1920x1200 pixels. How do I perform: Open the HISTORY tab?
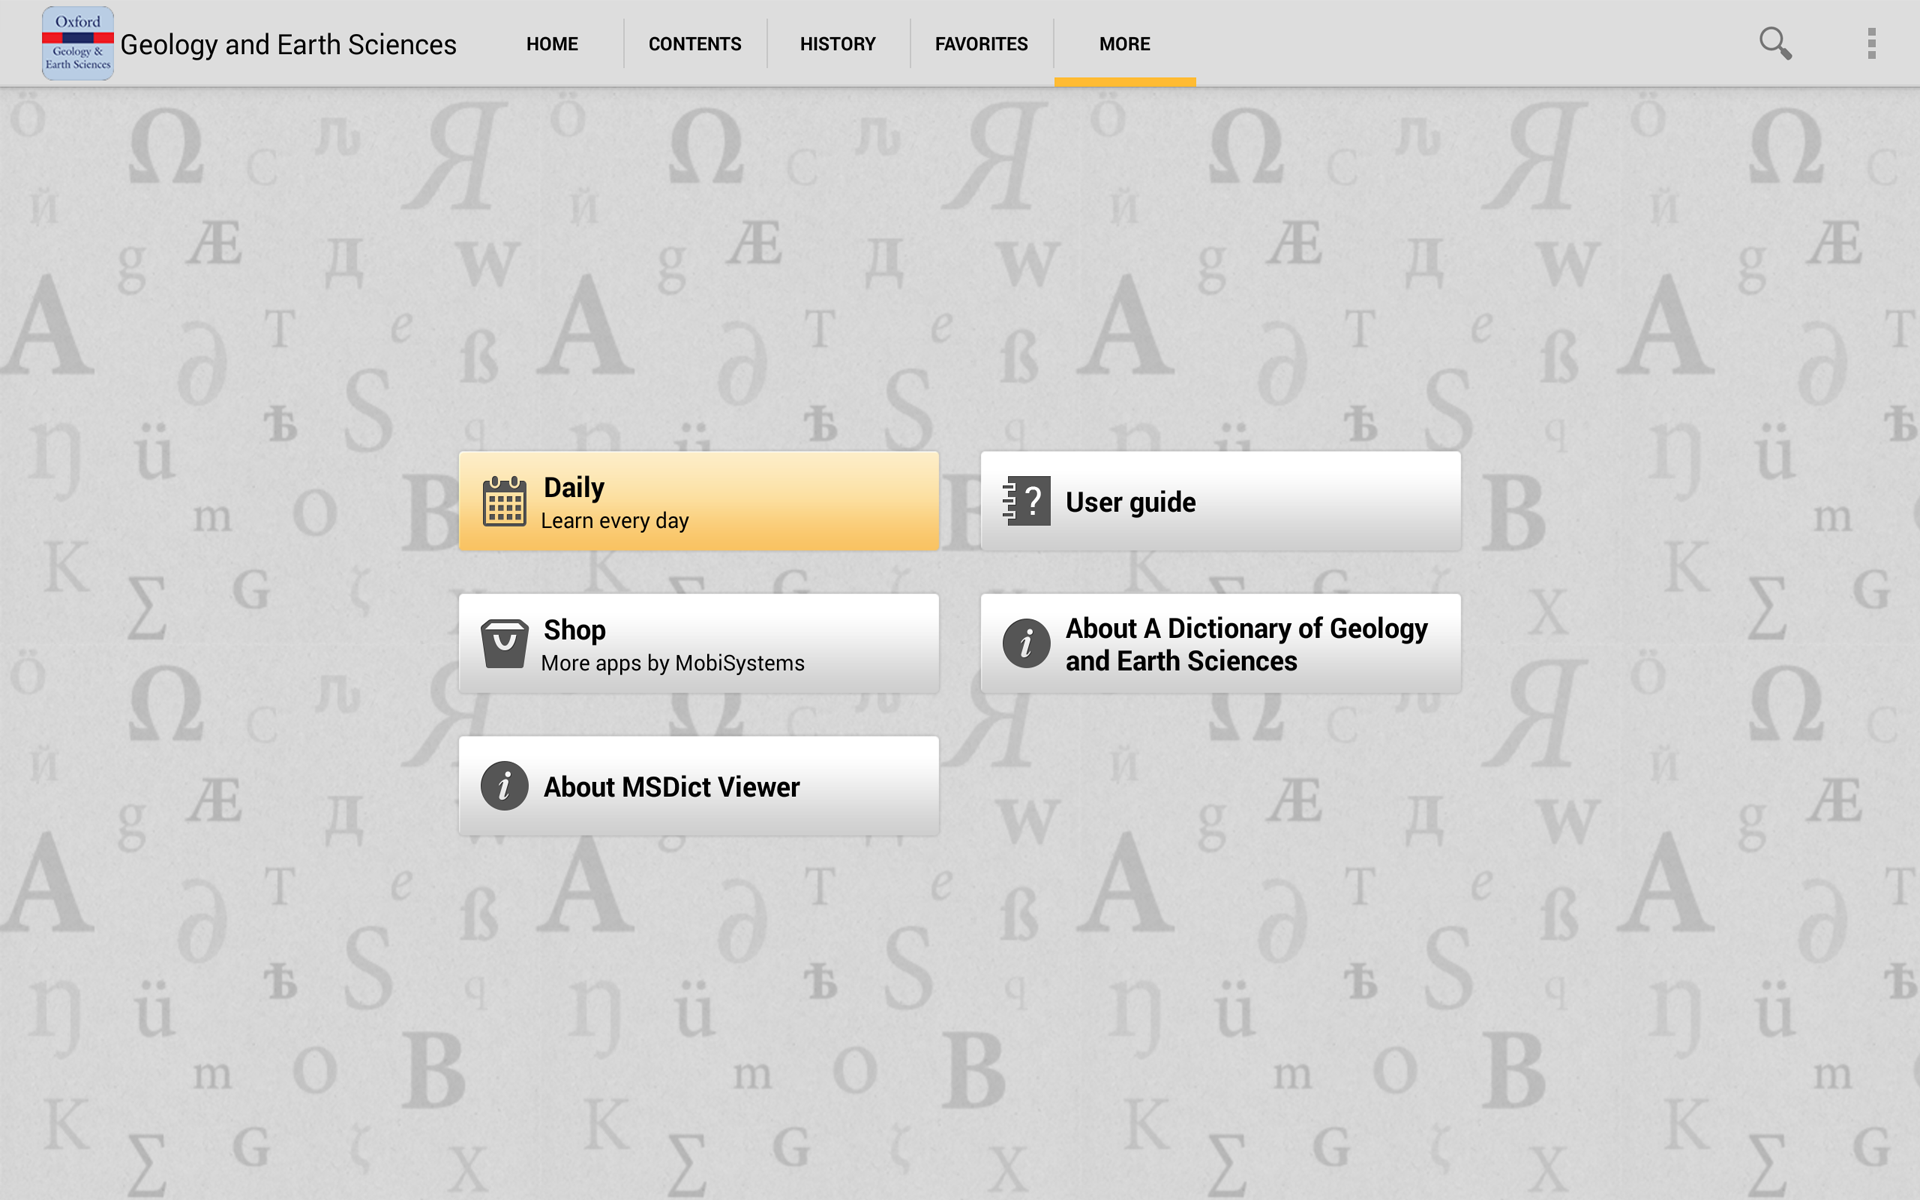(x=838, y=44)
